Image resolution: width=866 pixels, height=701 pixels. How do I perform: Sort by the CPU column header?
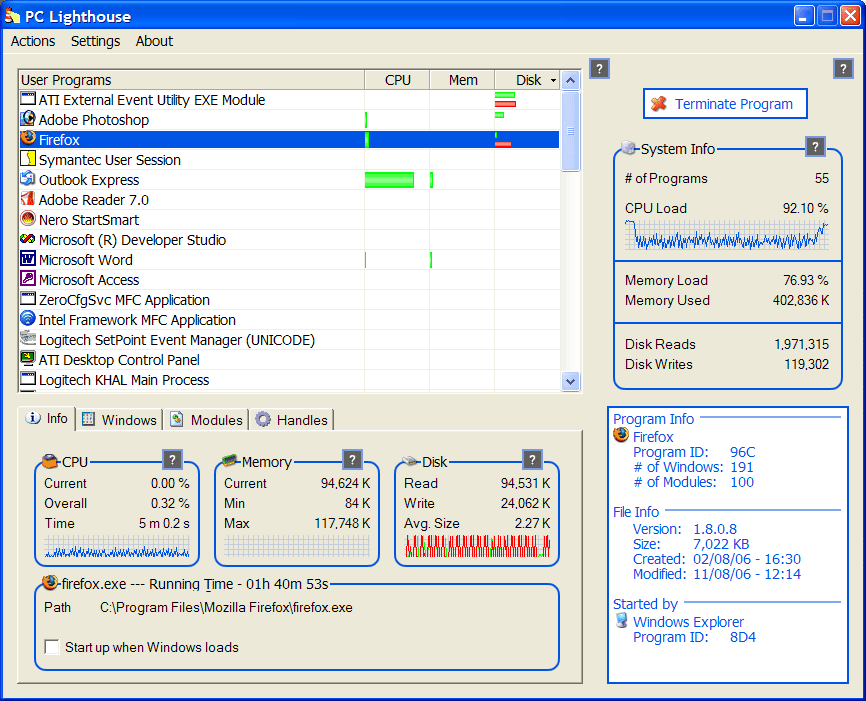point(397,80)
